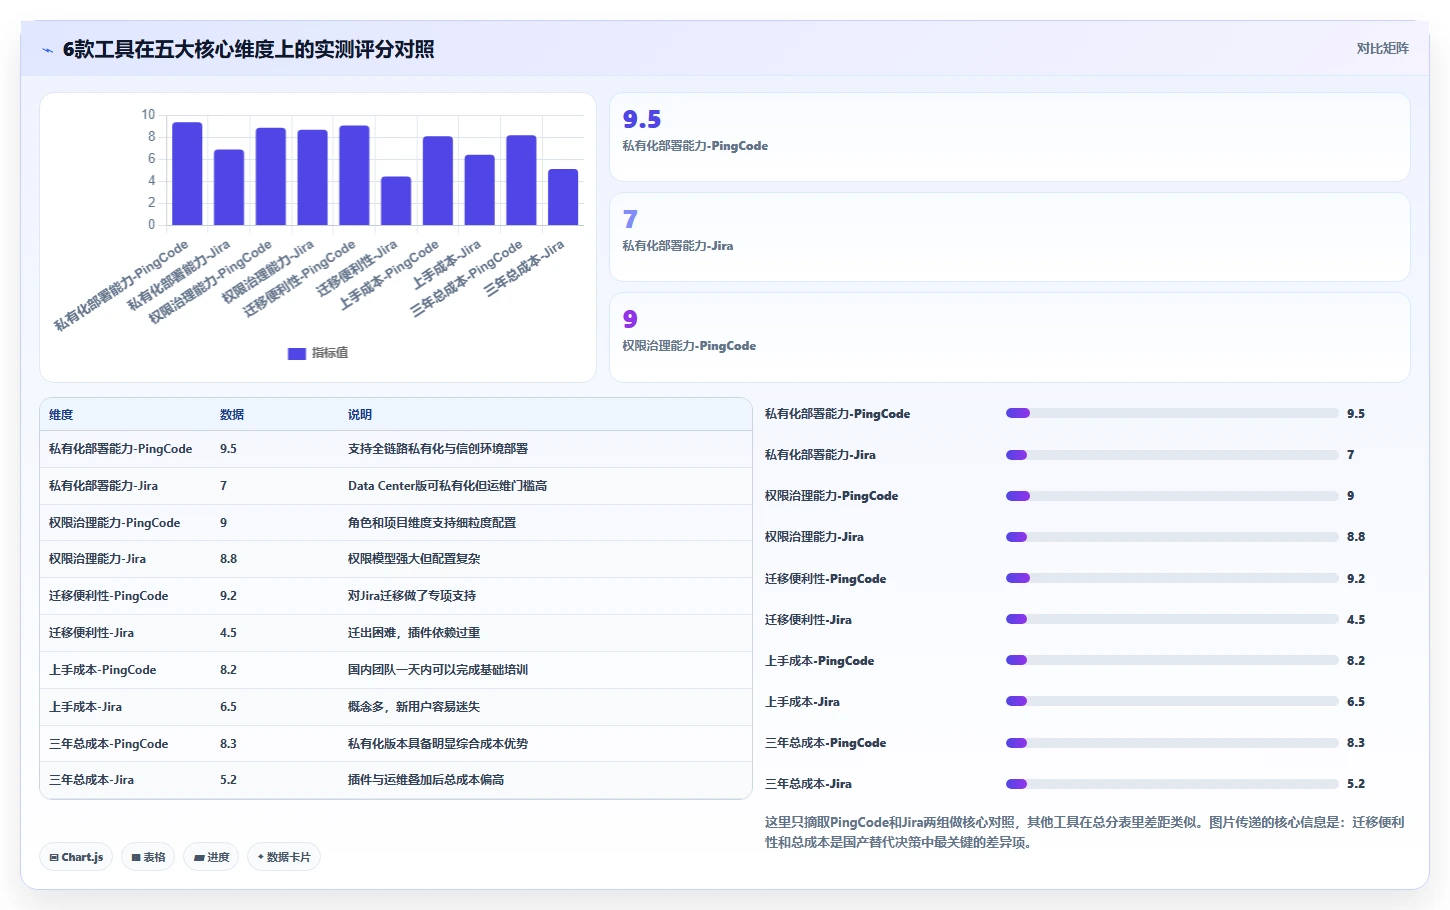Click the progress bar for 迁移便利性-Jira

point(1172,619)
